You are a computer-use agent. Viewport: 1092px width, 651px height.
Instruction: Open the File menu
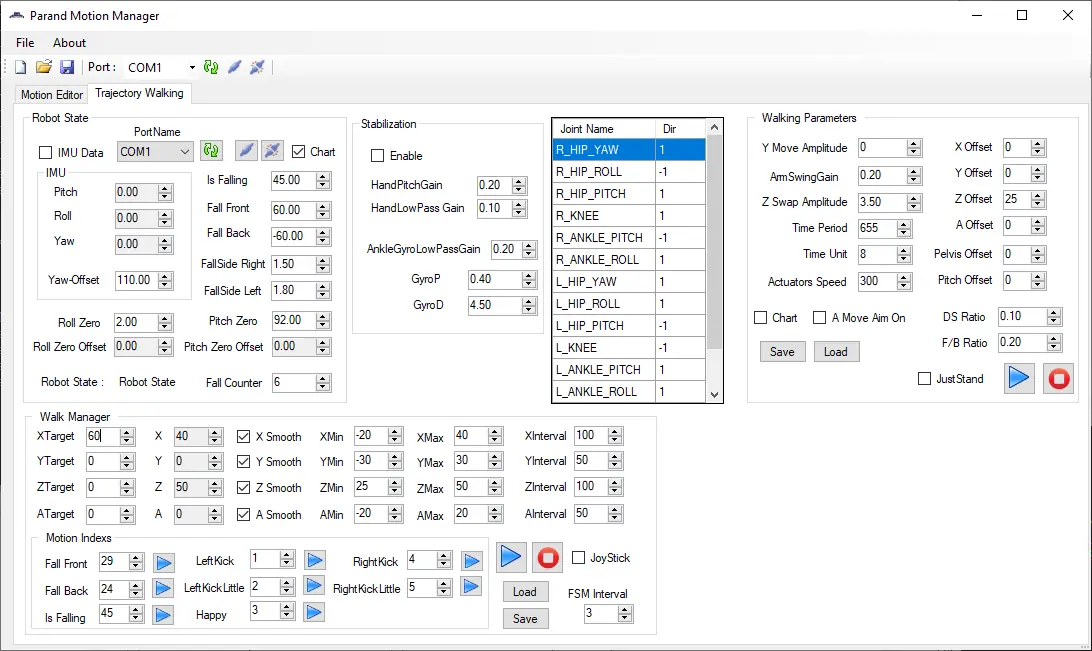[x=25, y=42]
